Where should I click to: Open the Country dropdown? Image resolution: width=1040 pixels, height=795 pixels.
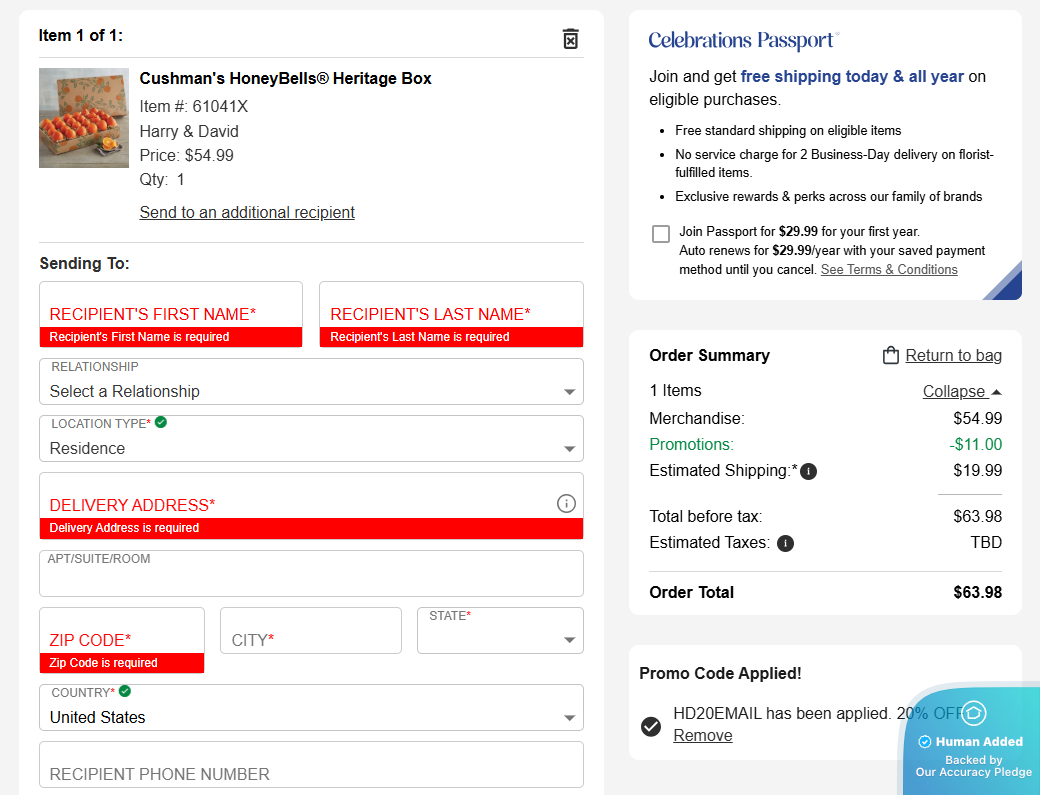311,717
